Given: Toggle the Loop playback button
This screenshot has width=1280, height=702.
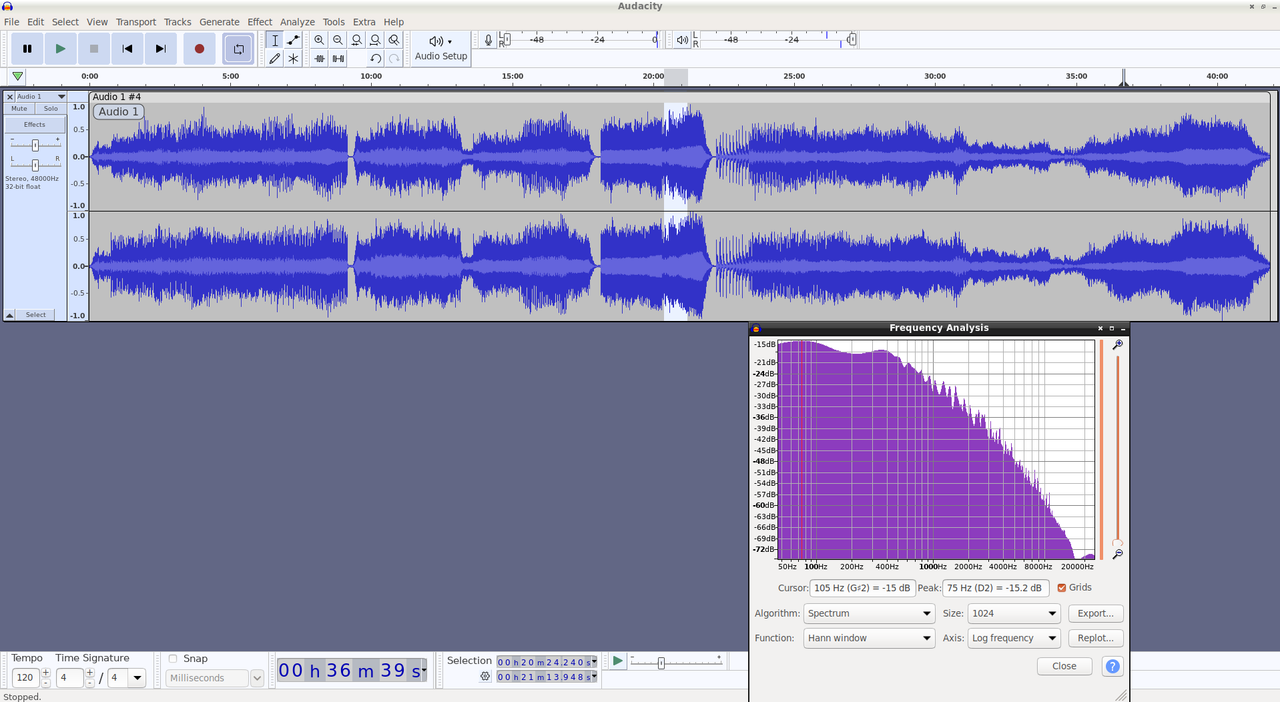Looking at the screenshot, I should point(238,48).
